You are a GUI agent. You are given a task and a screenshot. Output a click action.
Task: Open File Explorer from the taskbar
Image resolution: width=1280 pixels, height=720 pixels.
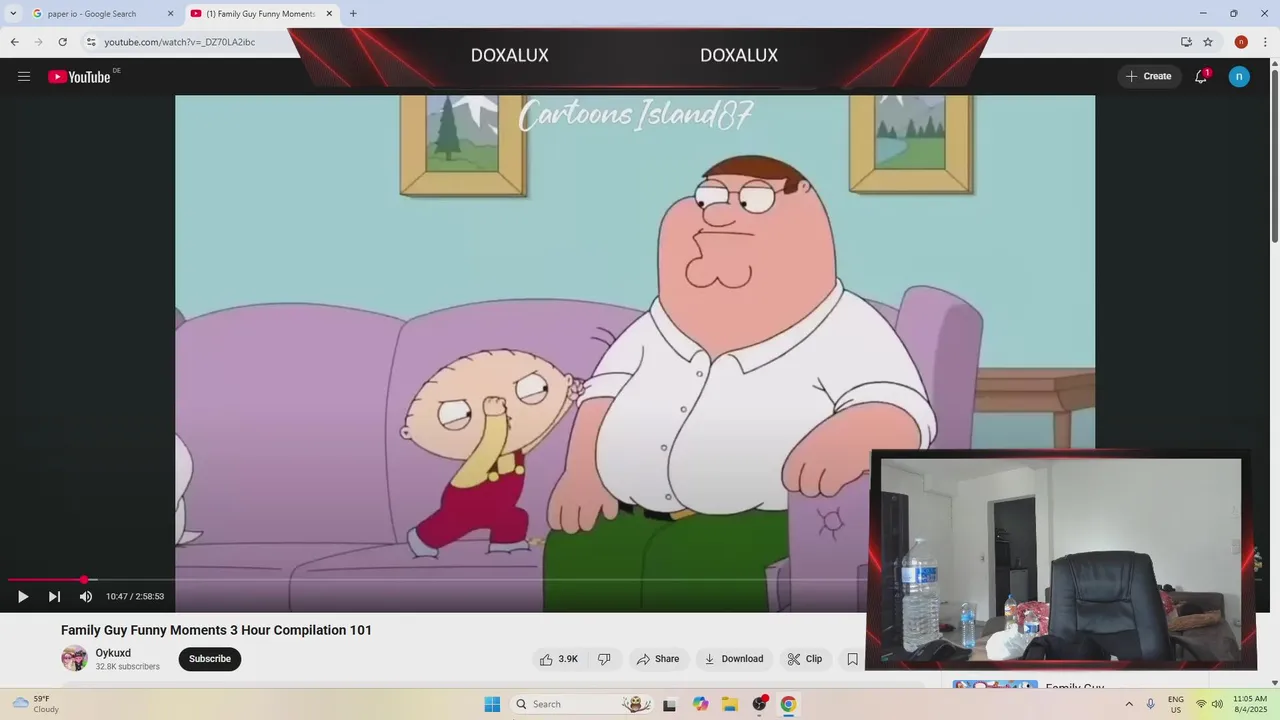tap(730, 704)
